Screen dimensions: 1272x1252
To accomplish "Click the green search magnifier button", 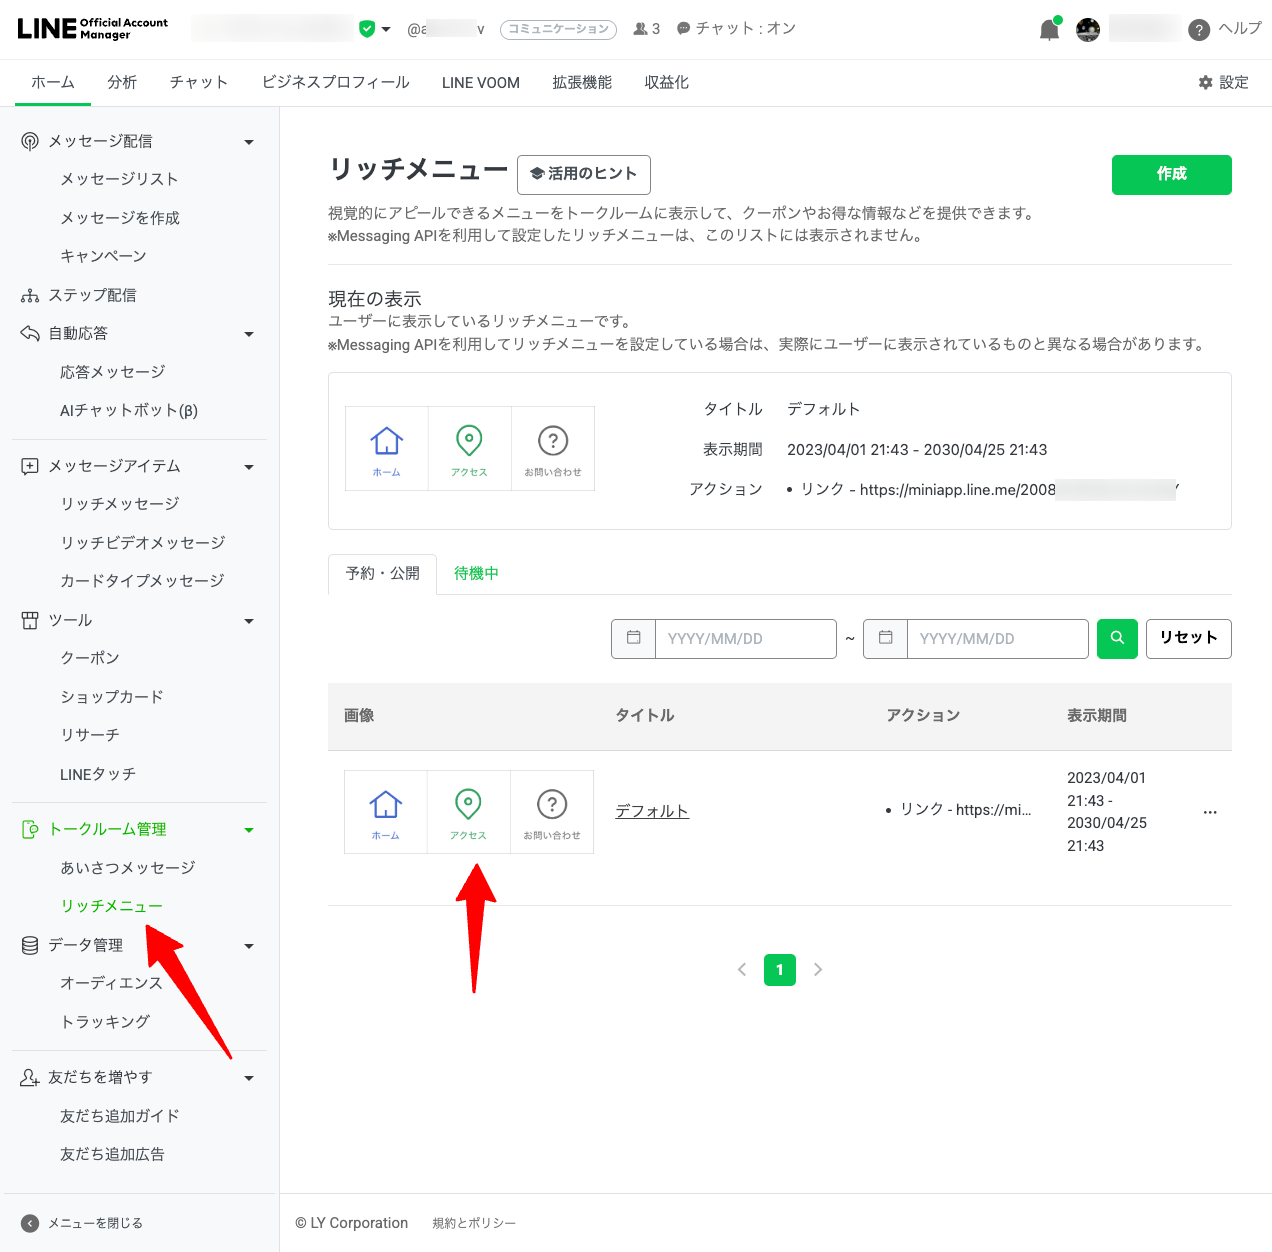I will [x=1117, y=638].
